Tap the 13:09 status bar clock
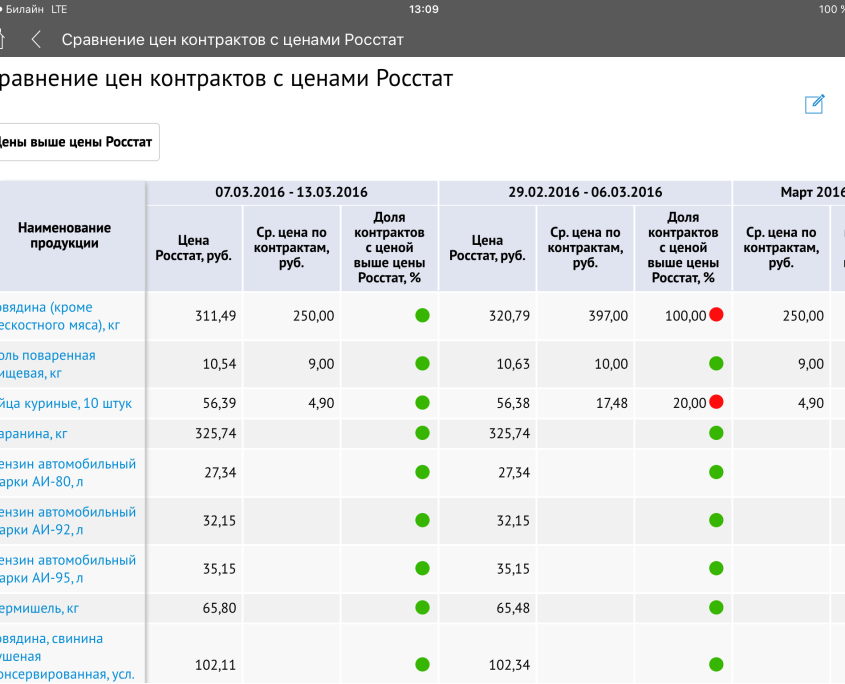The image size is (845, 684). tap(424, 9)
